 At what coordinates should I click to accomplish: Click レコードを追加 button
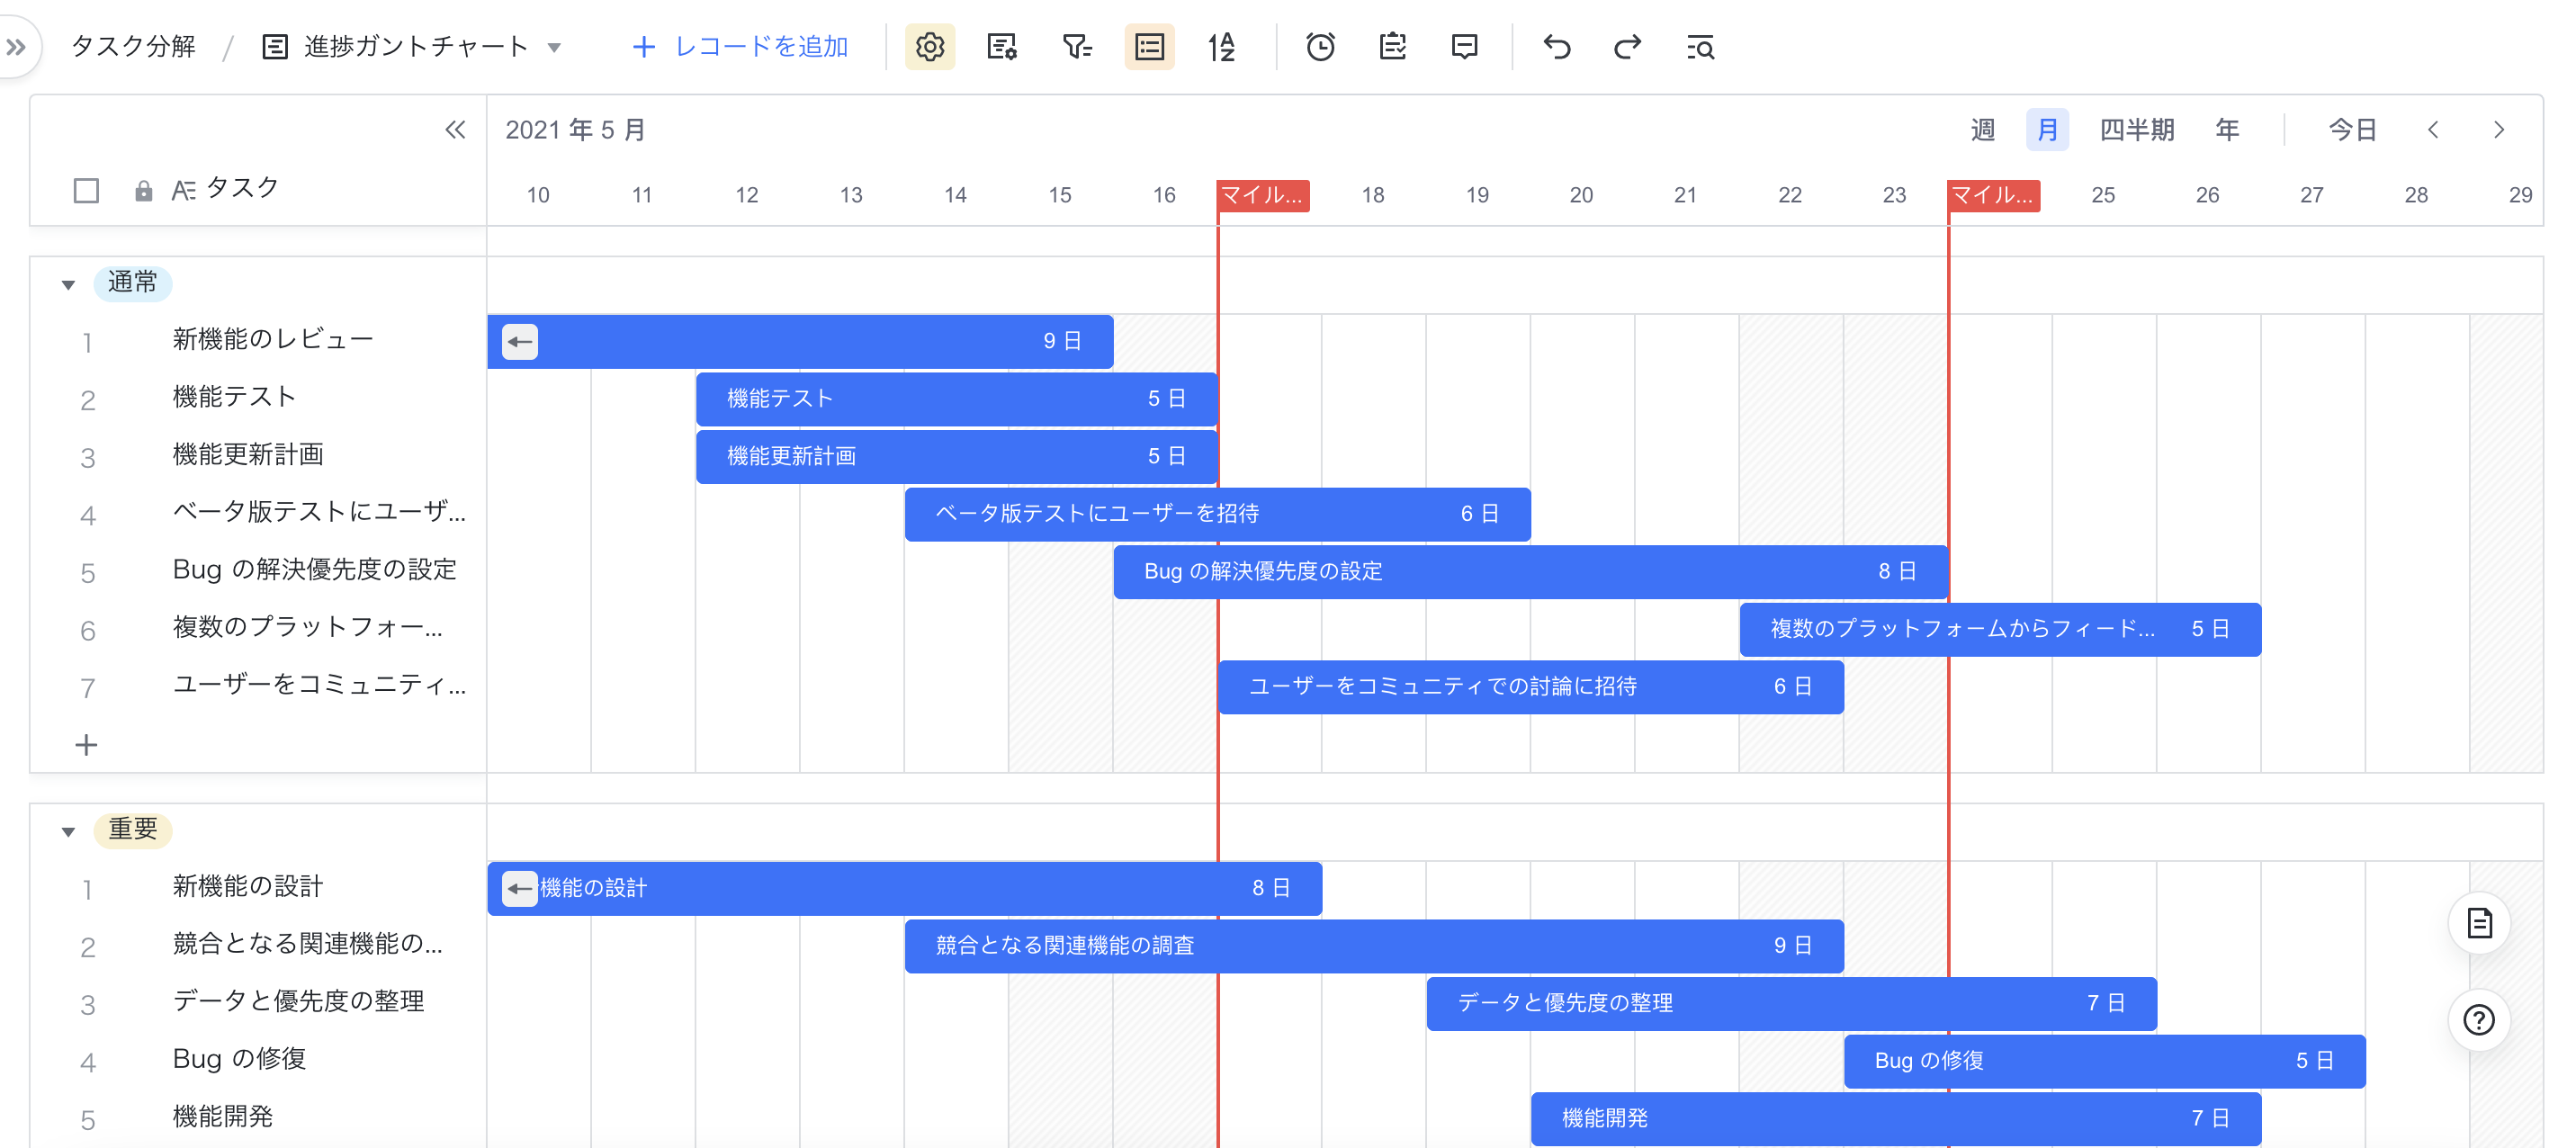(x=741, y=47)
